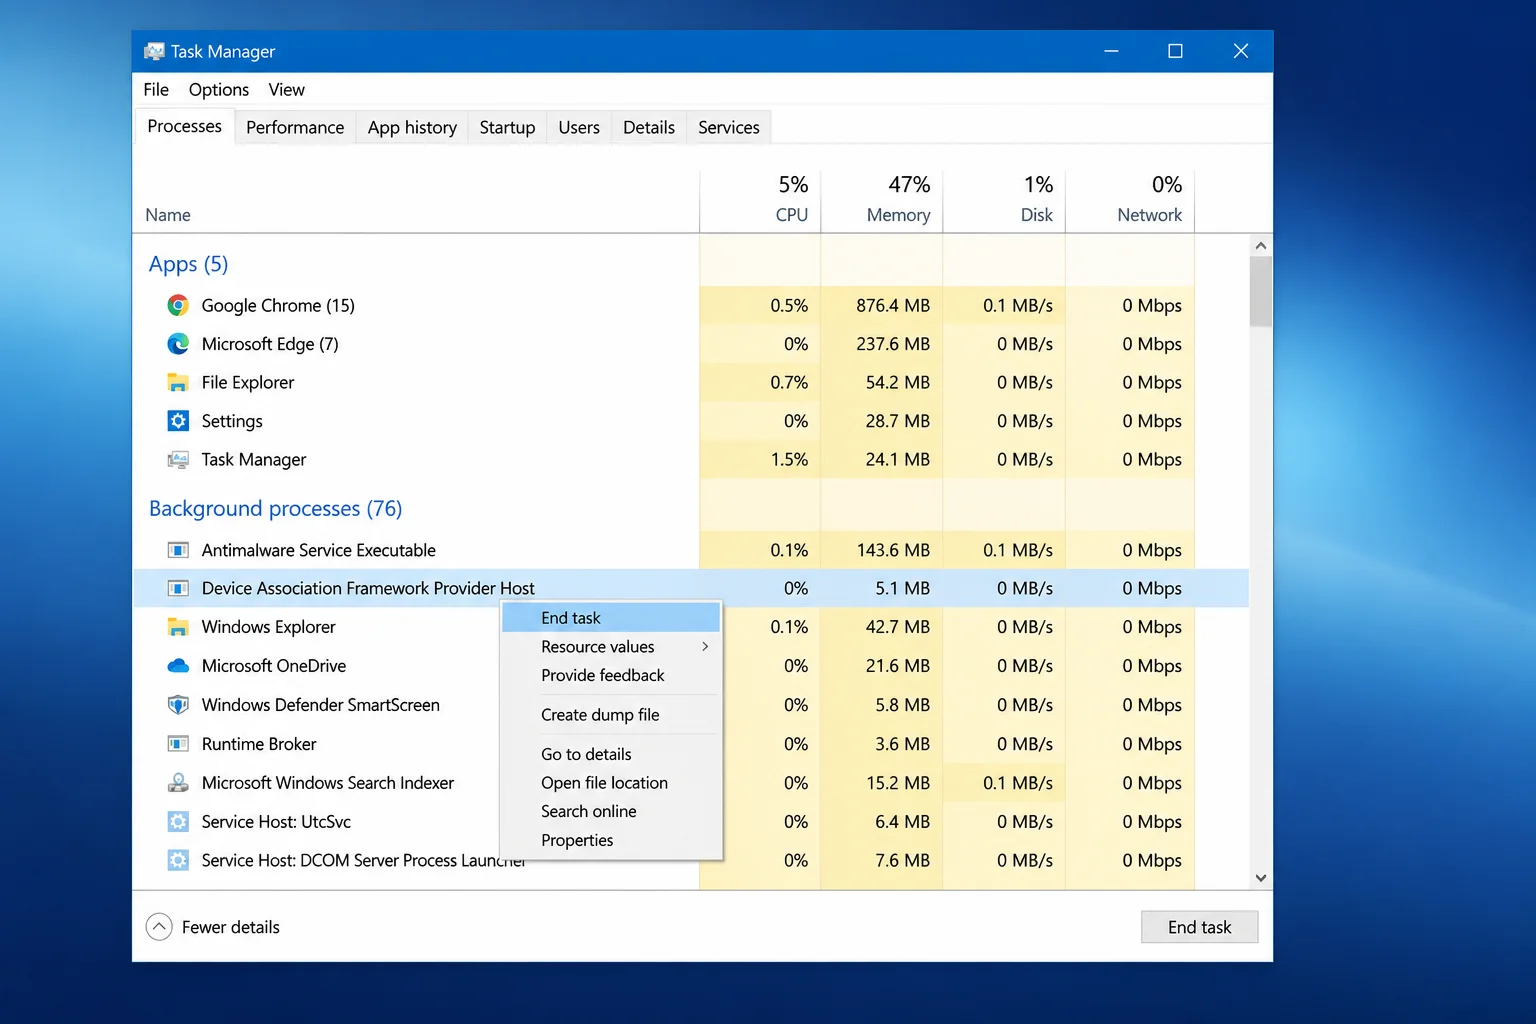Viewport: 1536px width, 1024px height.
Task: Open the Options menu
Action: tap(219, 90)
